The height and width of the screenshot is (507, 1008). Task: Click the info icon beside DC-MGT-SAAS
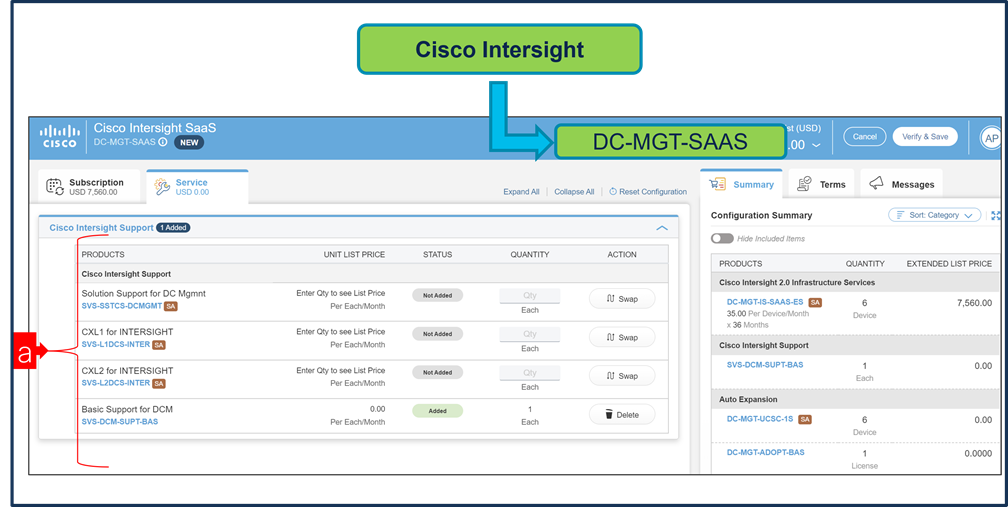pos(163,142)
